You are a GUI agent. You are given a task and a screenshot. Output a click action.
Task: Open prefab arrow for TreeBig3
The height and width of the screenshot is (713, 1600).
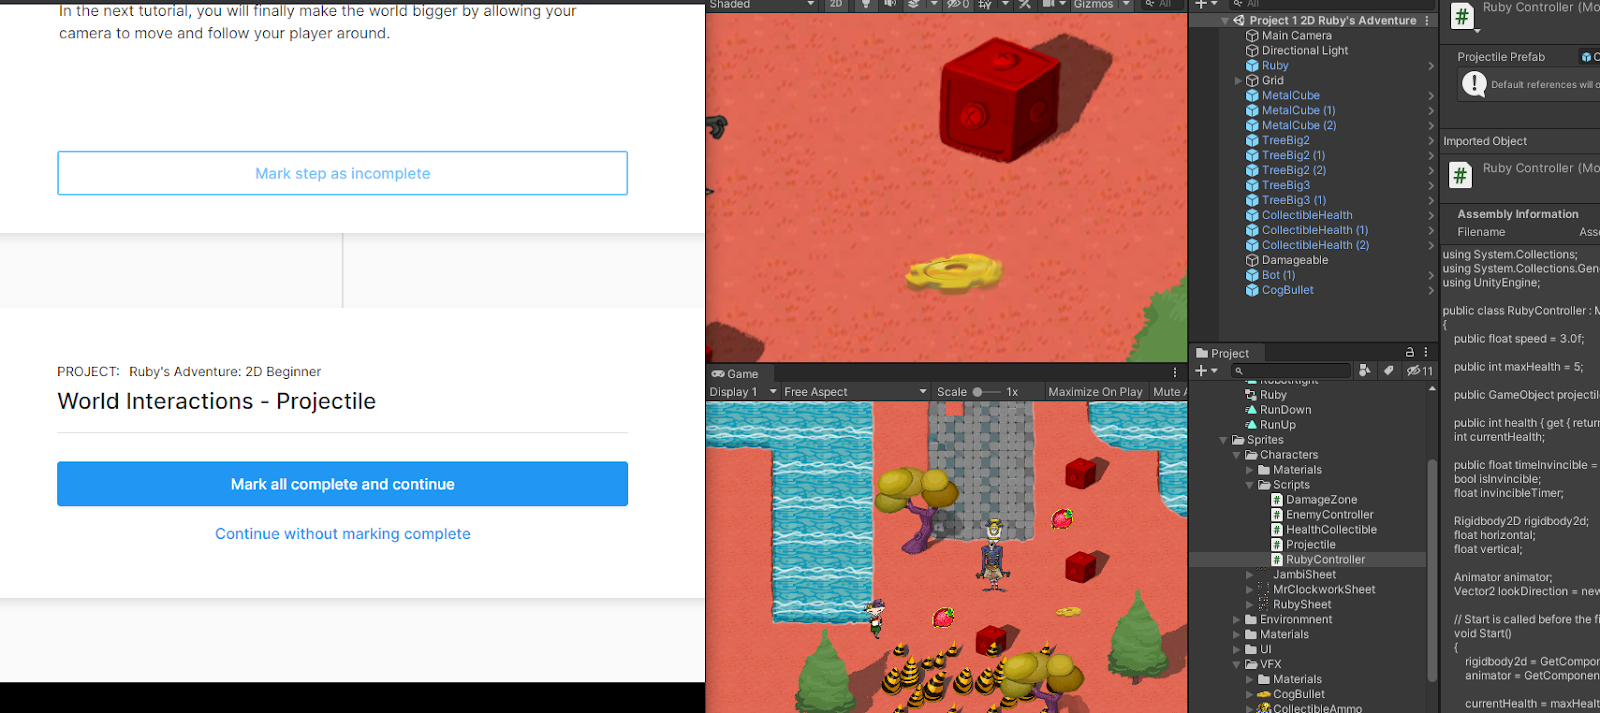click(x=1431, y=185)
